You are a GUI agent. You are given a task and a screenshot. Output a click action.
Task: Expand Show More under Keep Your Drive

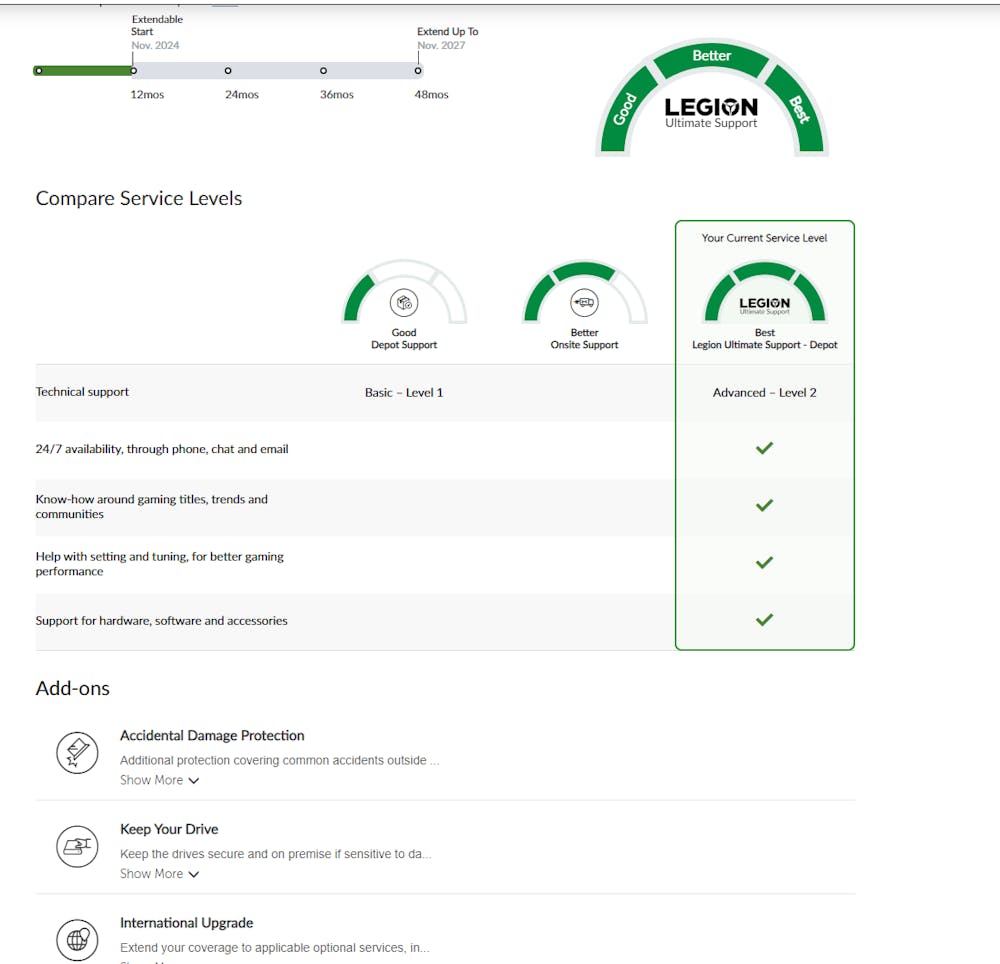[159, 873]
